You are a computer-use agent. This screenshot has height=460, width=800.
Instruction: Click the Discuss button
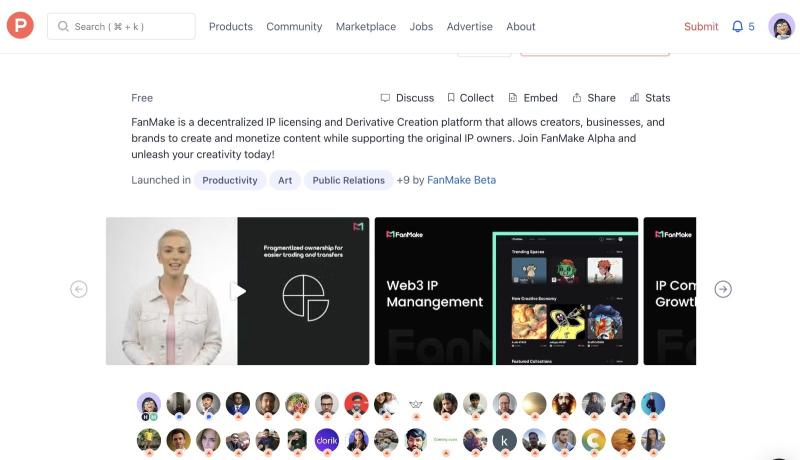(407, 98)
